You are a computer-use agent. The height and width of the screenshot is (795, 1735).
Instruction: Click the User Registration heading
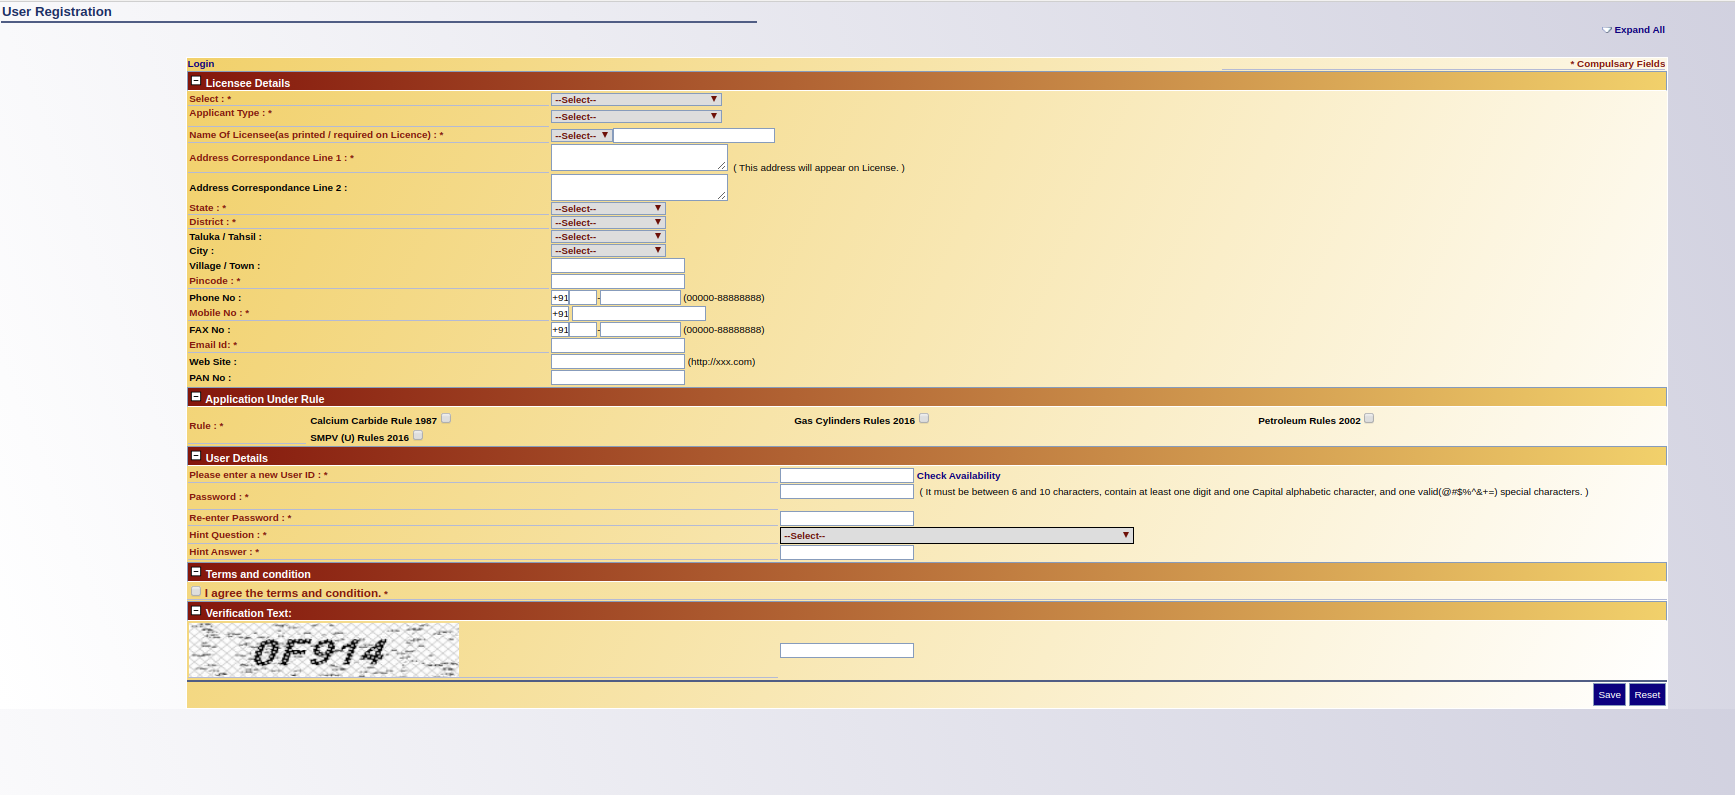click(57, 12)
